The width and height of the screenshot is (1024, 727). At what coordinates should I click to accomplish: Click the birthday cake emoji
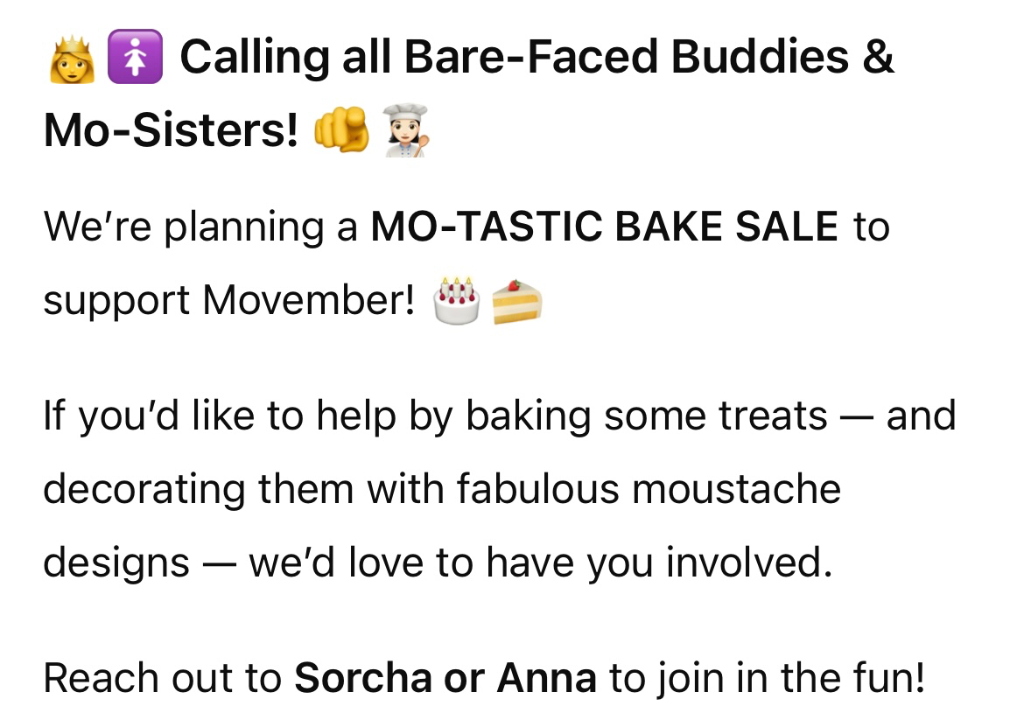tap(456, 300)
